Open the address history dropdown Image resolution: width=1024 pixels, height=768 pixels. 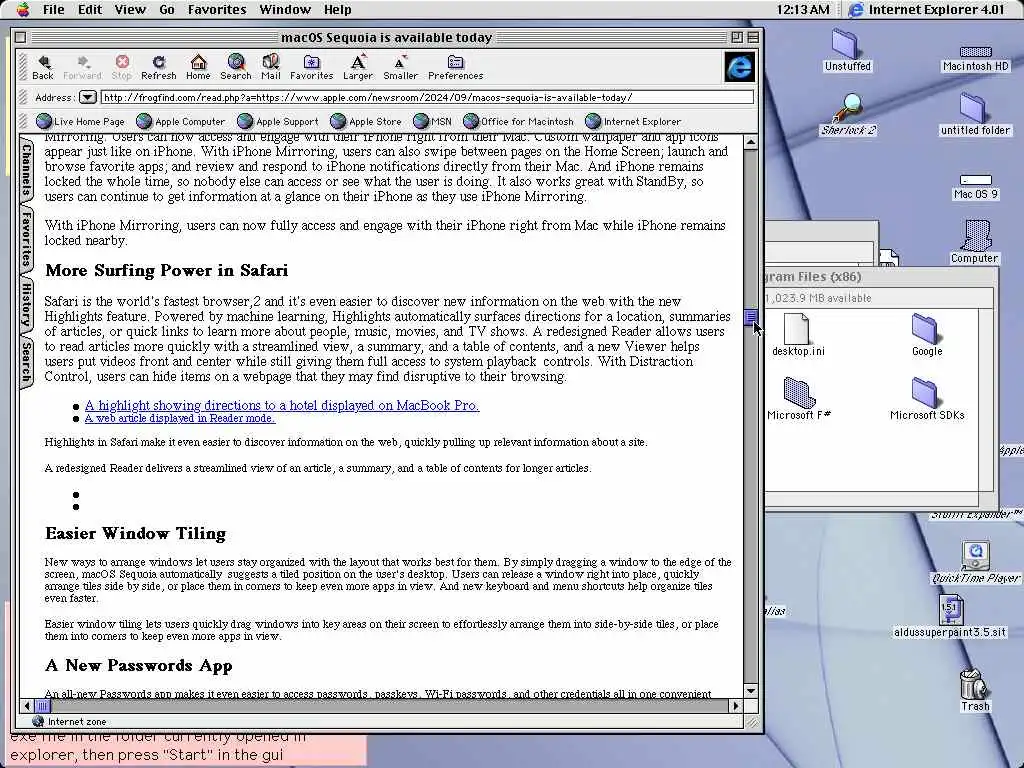[88, 97]
